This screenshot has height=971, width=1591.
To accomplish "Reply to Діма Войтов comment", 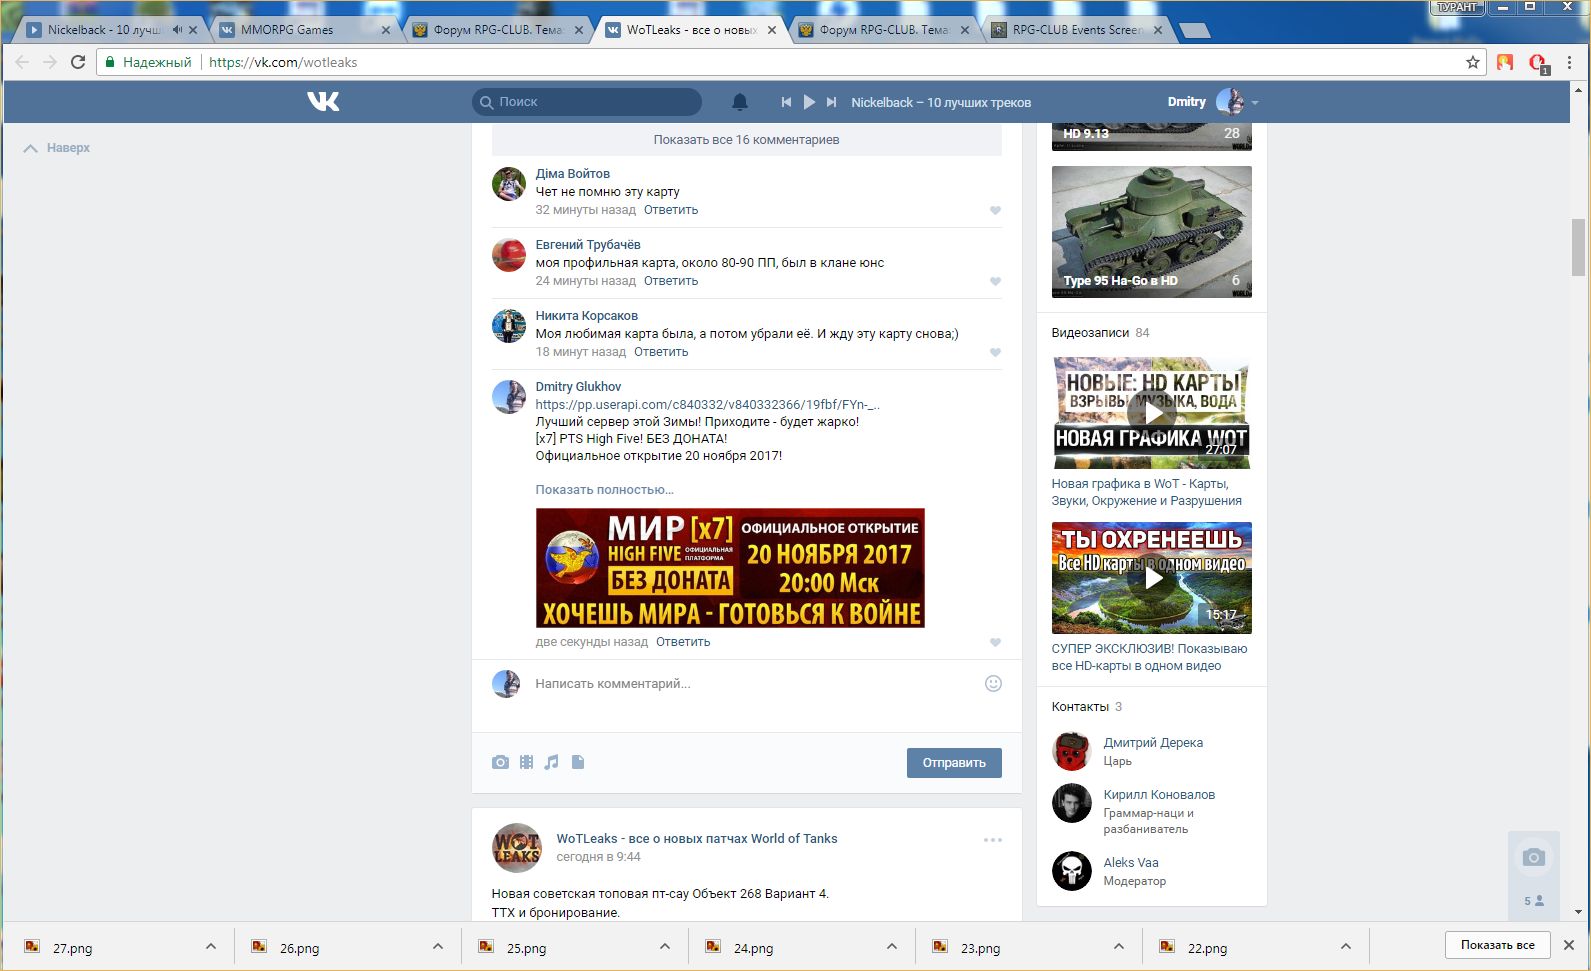I will pos(671,210).
